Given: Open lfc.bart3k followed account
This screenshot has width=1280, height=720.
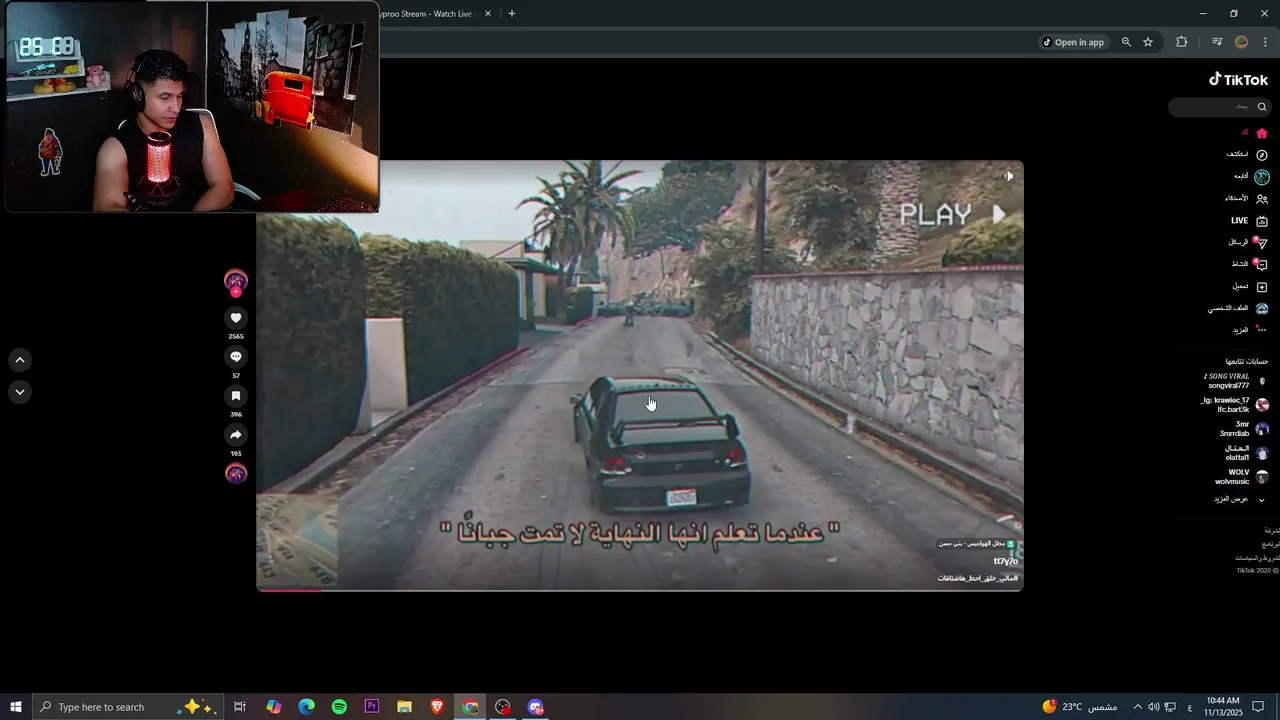Looking at the screenshot, I should (1236, 405).
